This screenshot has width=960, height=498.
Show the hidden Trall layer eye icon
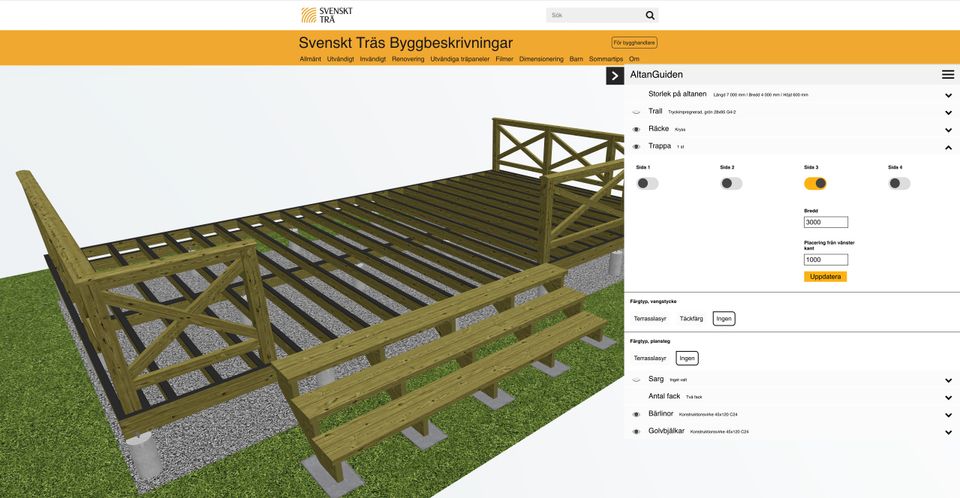pos(636,112)
